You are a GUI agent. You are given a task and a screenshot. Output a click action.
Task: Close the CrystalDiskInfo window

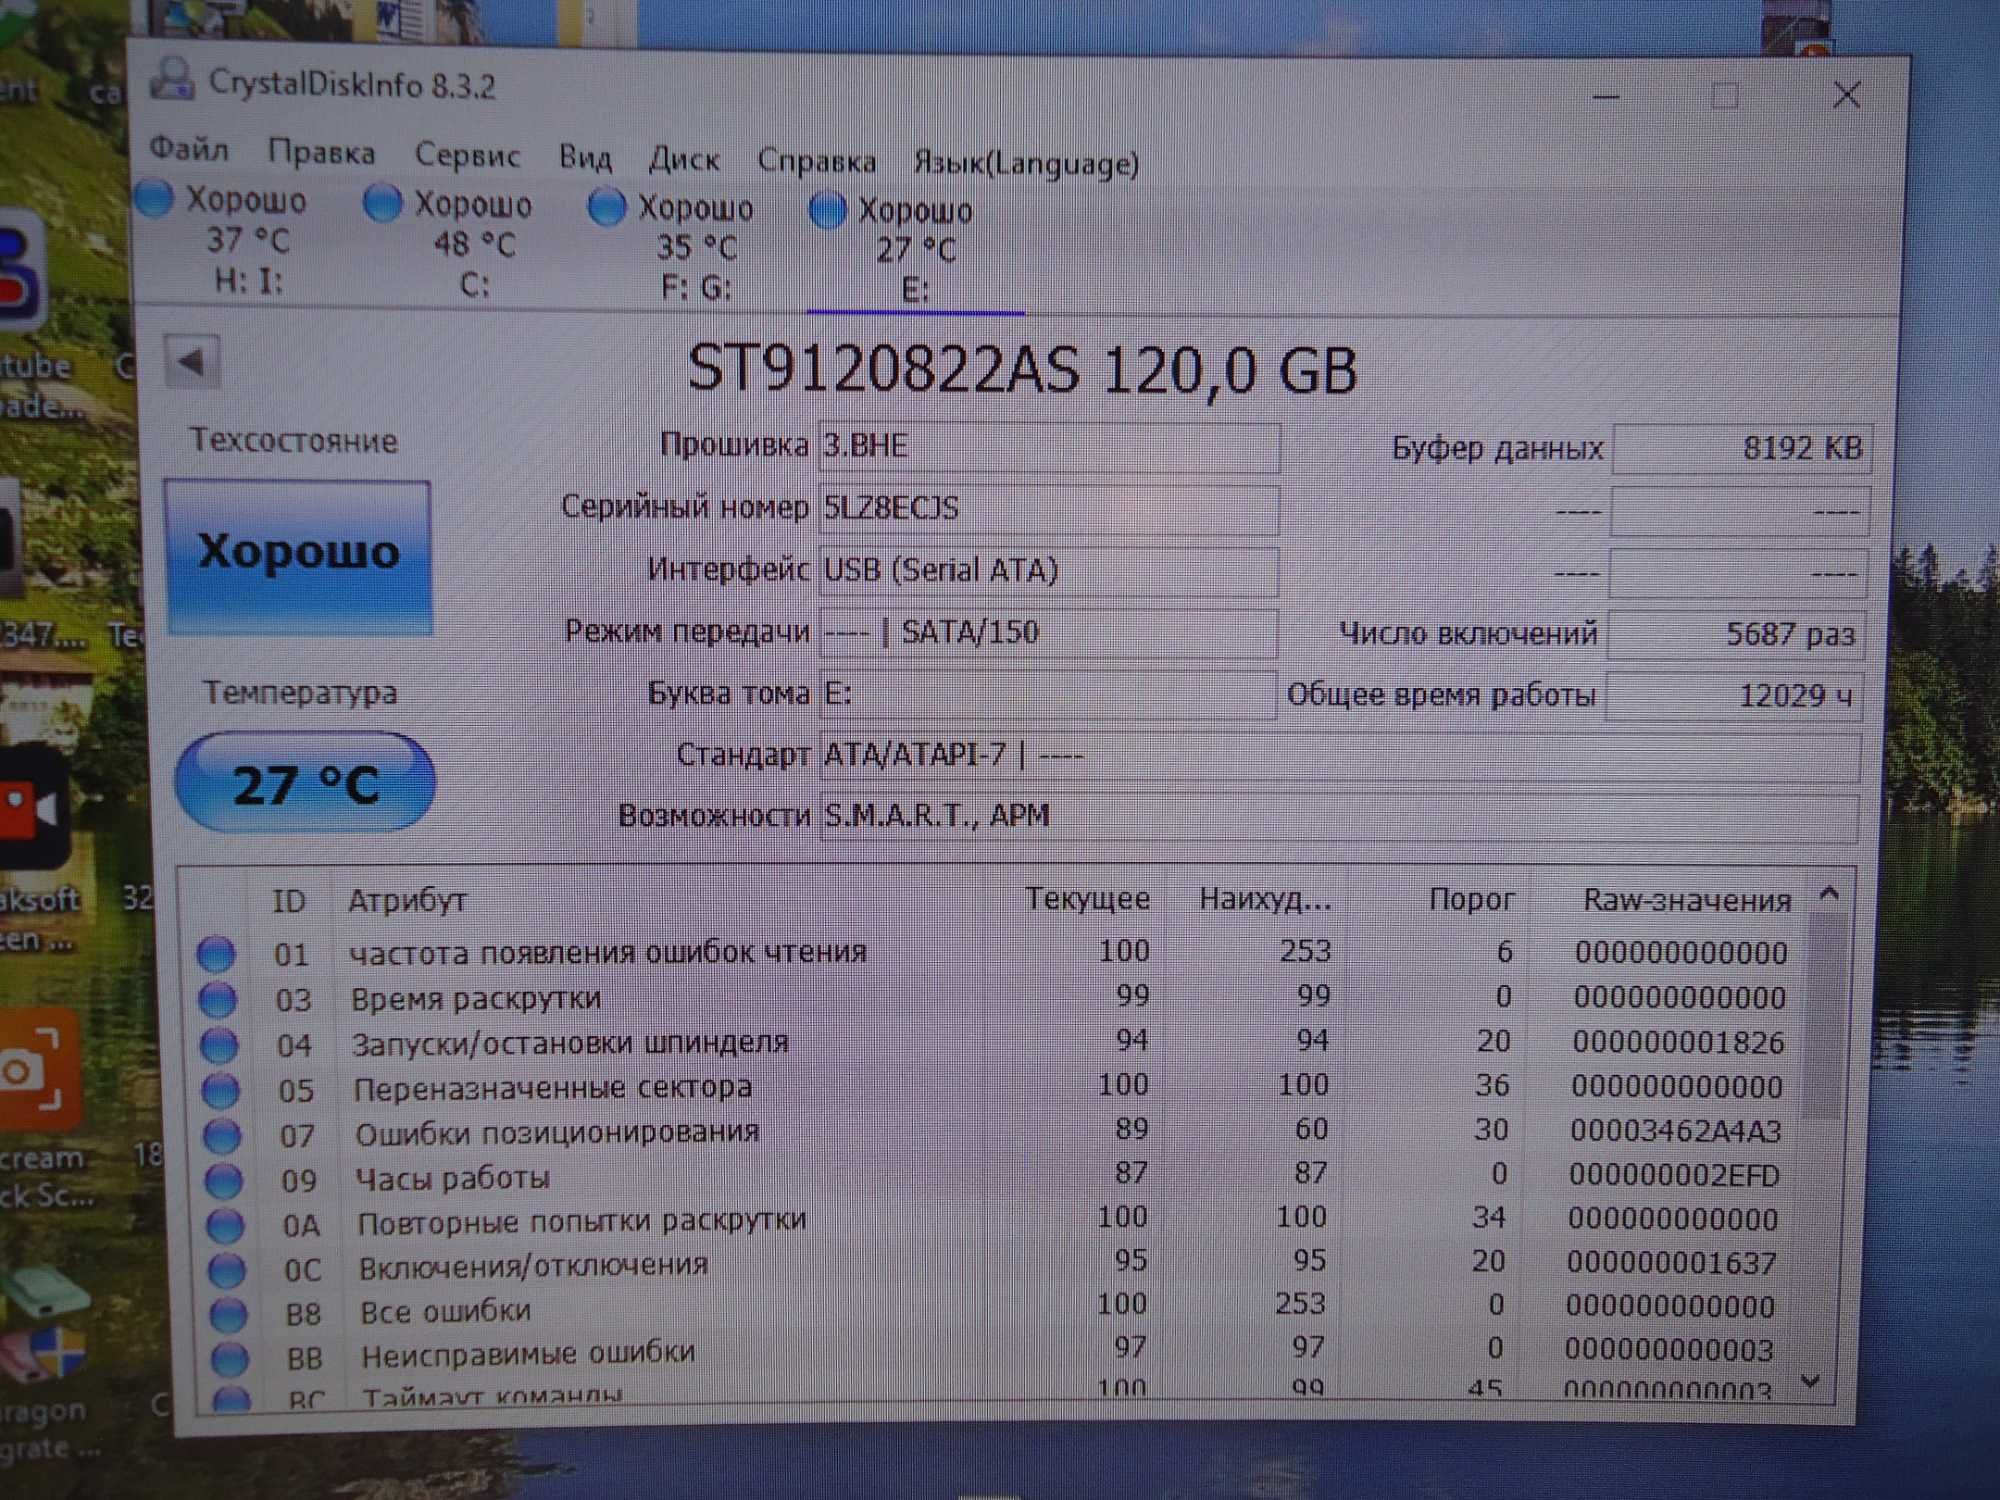pyautogui.click(x=1846, y=96)
